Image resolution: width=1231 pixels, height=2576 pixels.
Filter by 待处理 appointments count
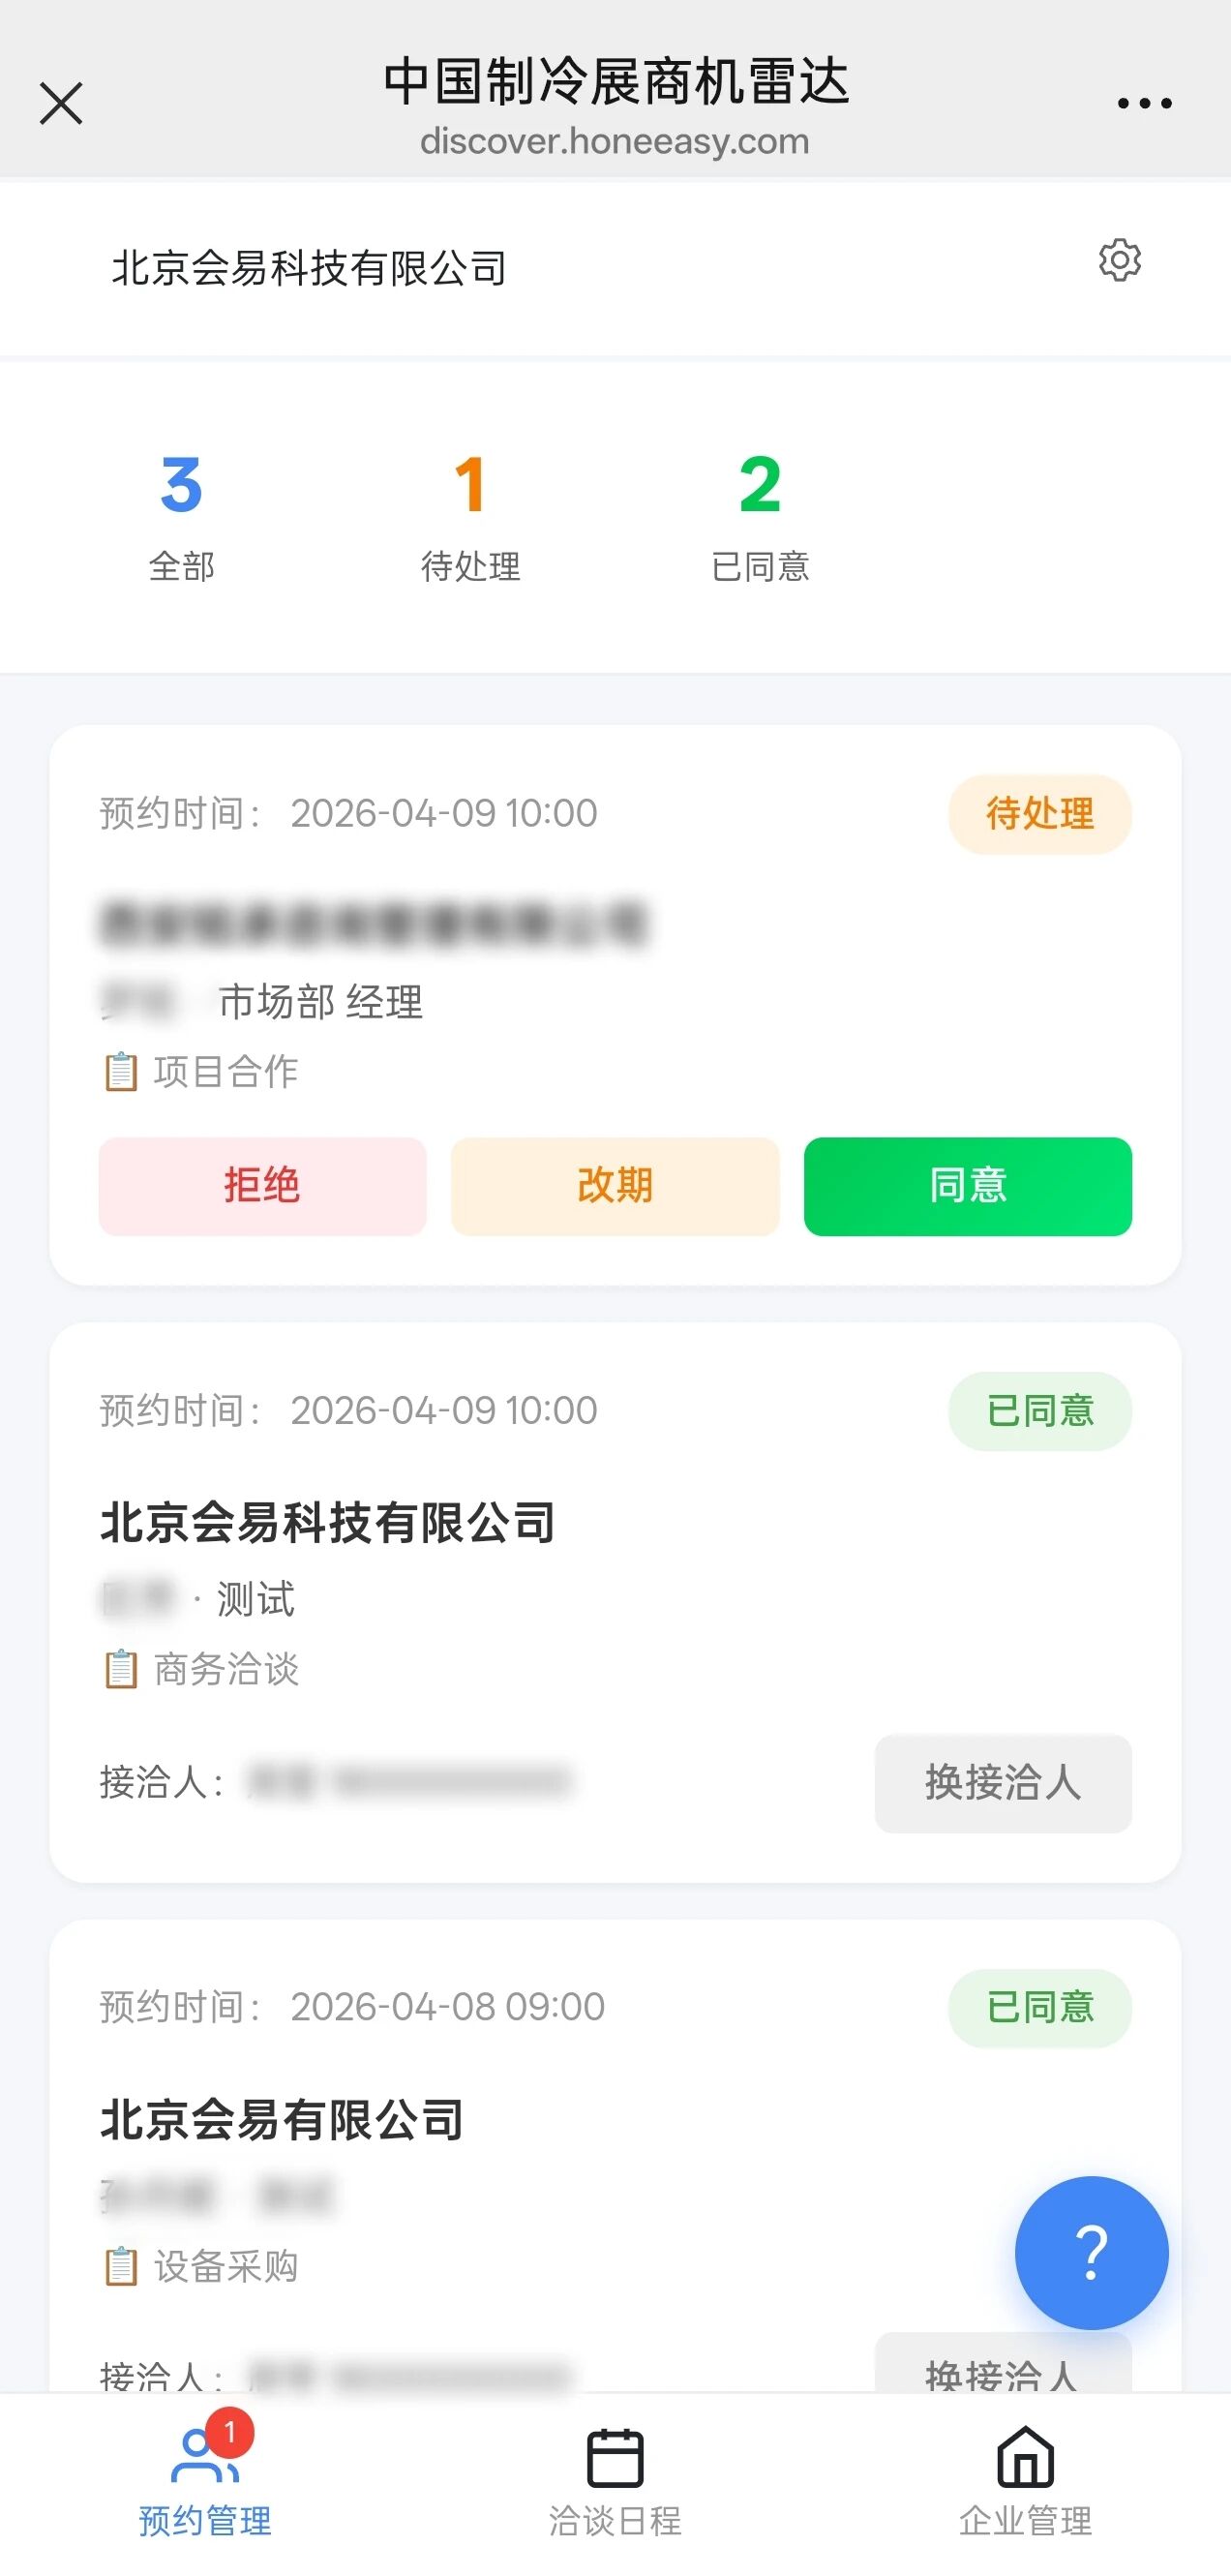coord(470,515)
